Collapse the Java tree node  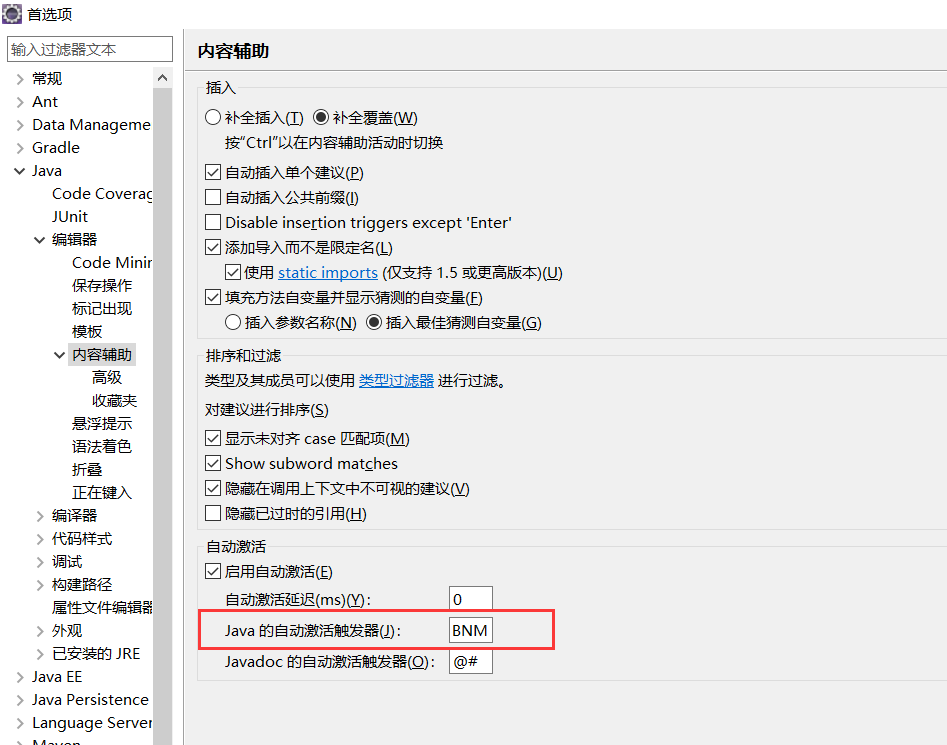coord(20,171)
